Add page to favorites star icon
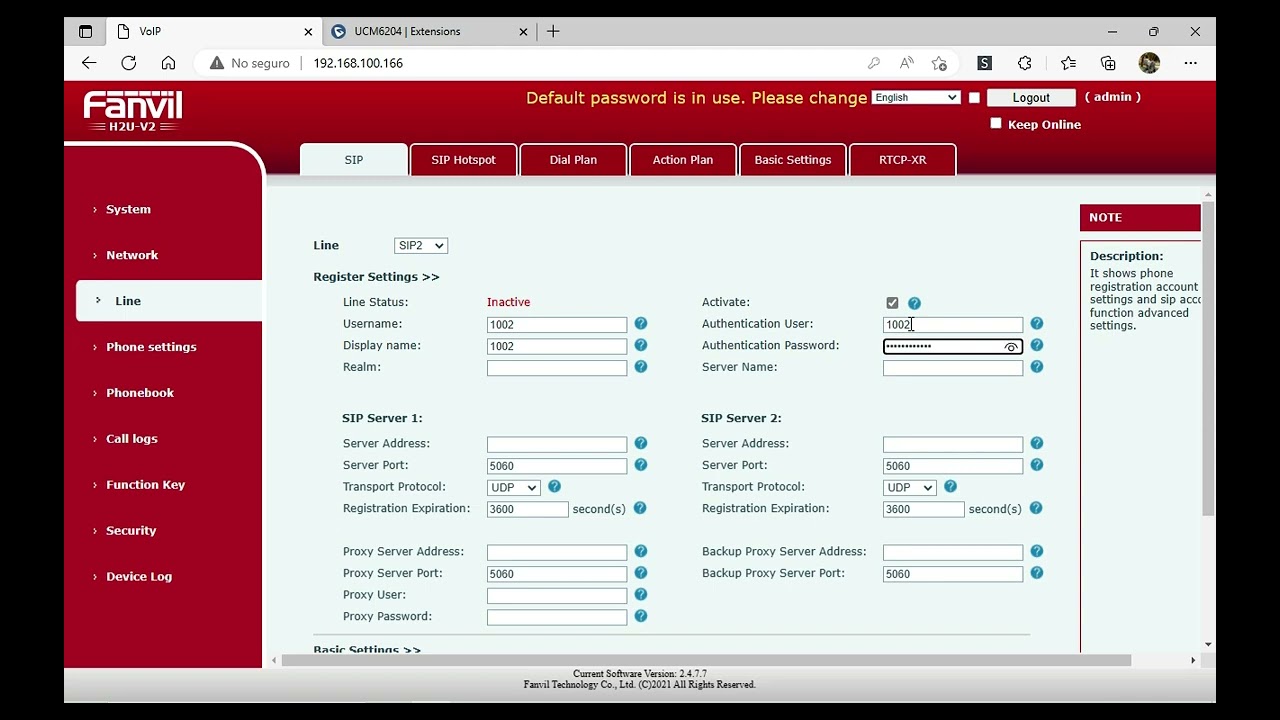 [x=939, y=63]
